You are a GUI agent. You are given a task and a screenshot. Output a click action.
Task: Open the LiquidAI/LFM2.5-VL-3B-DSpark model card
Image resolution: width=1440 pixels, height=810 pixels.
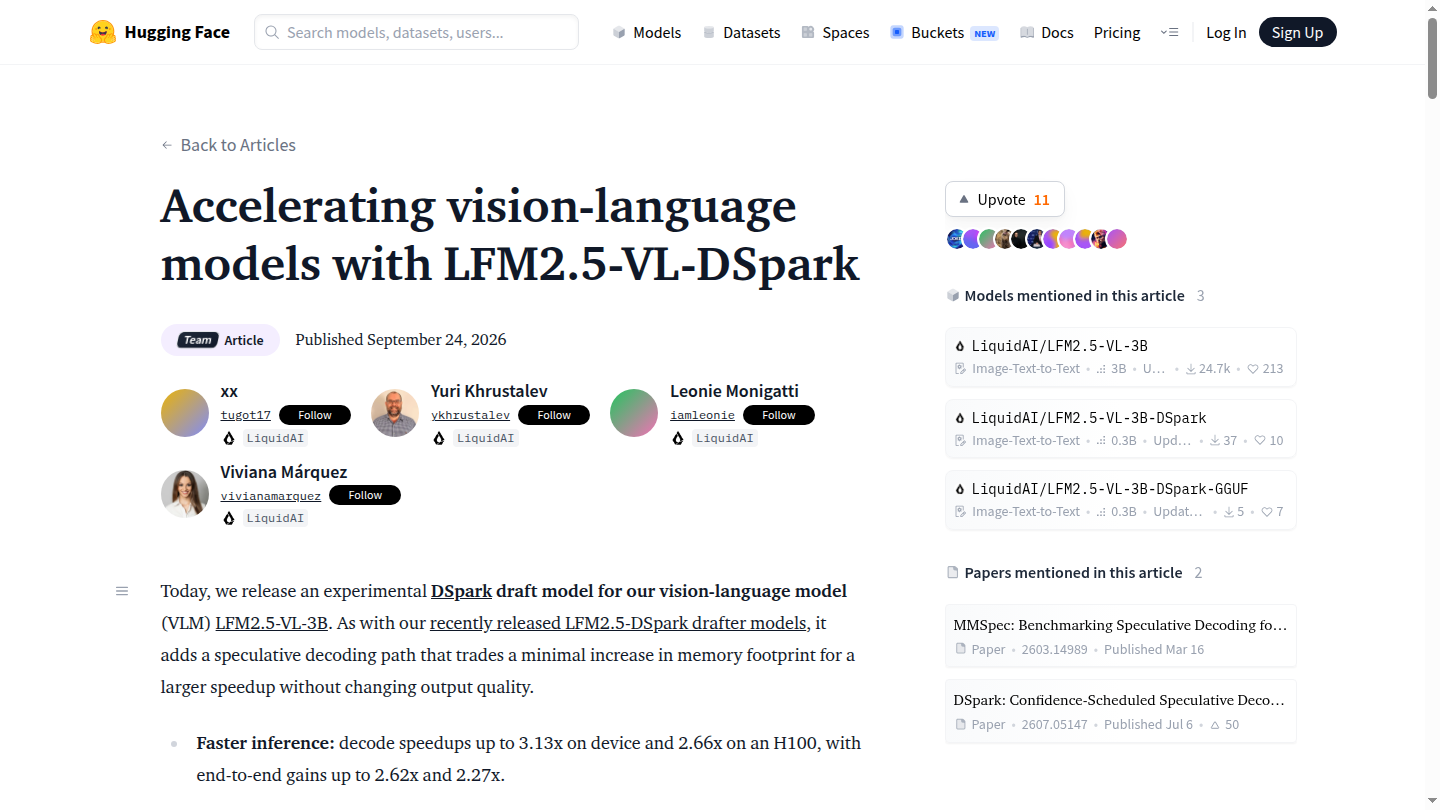(x=1121, y=429)
